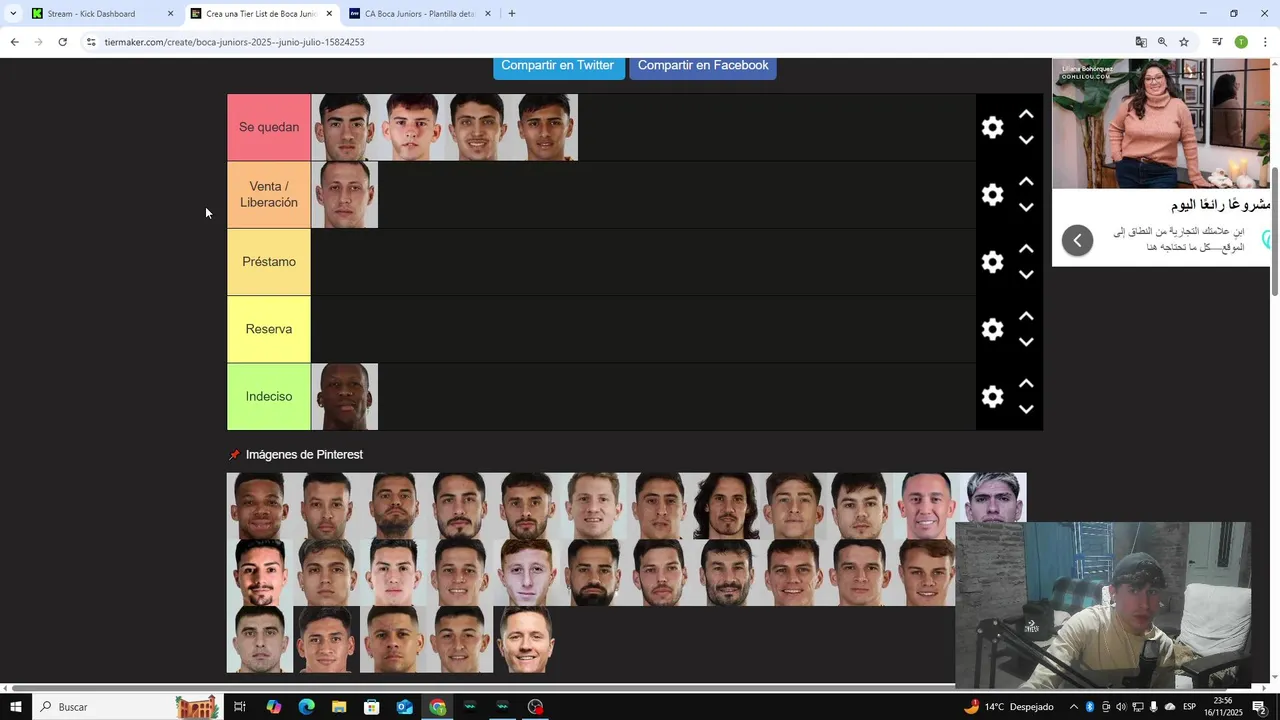Viewport: 1280px width, 720px height.
Task: Go back to previous page
Action: click(x=14, y=42)
